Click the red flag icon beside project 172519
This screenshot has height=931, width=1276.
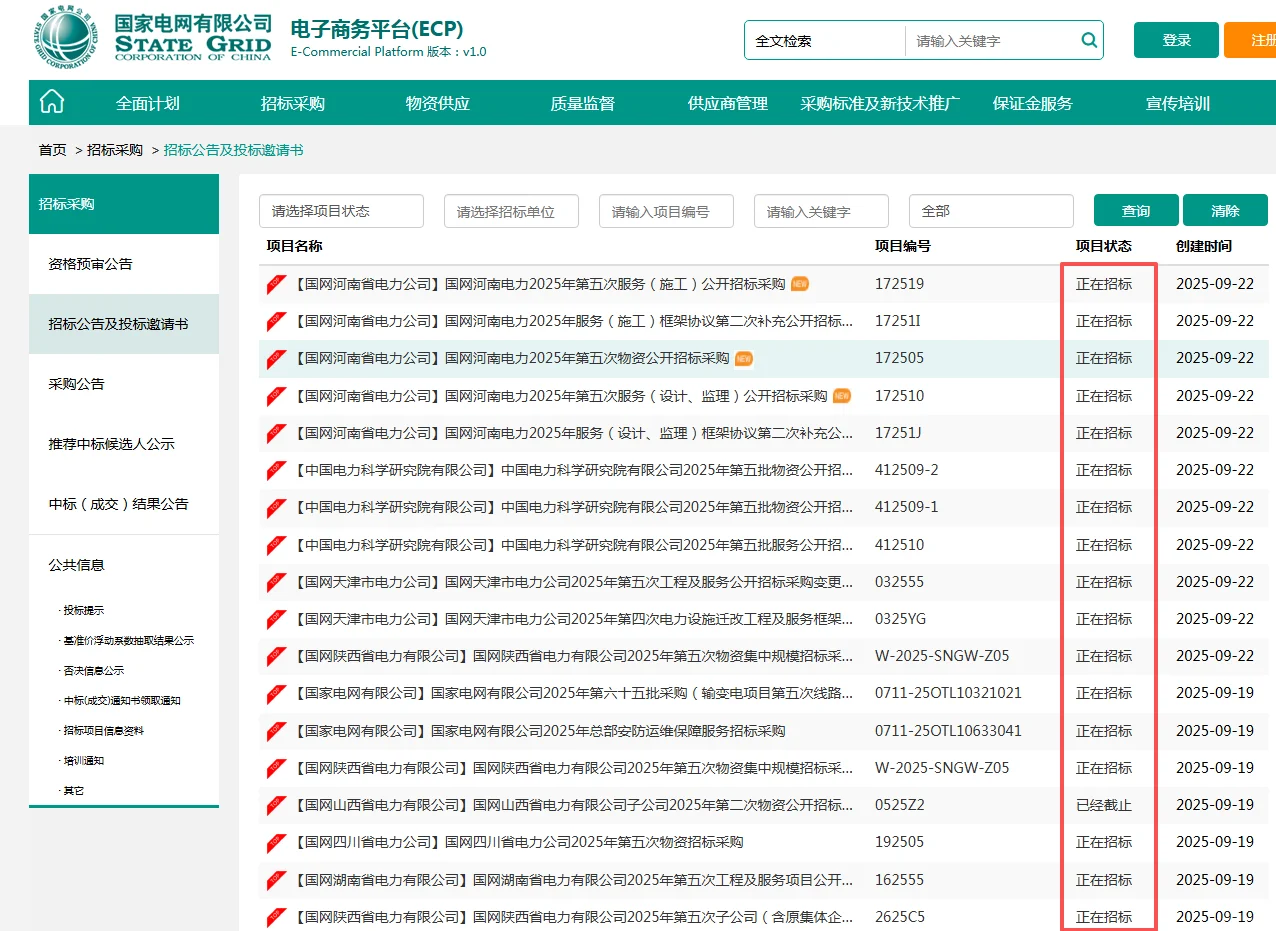276,284
